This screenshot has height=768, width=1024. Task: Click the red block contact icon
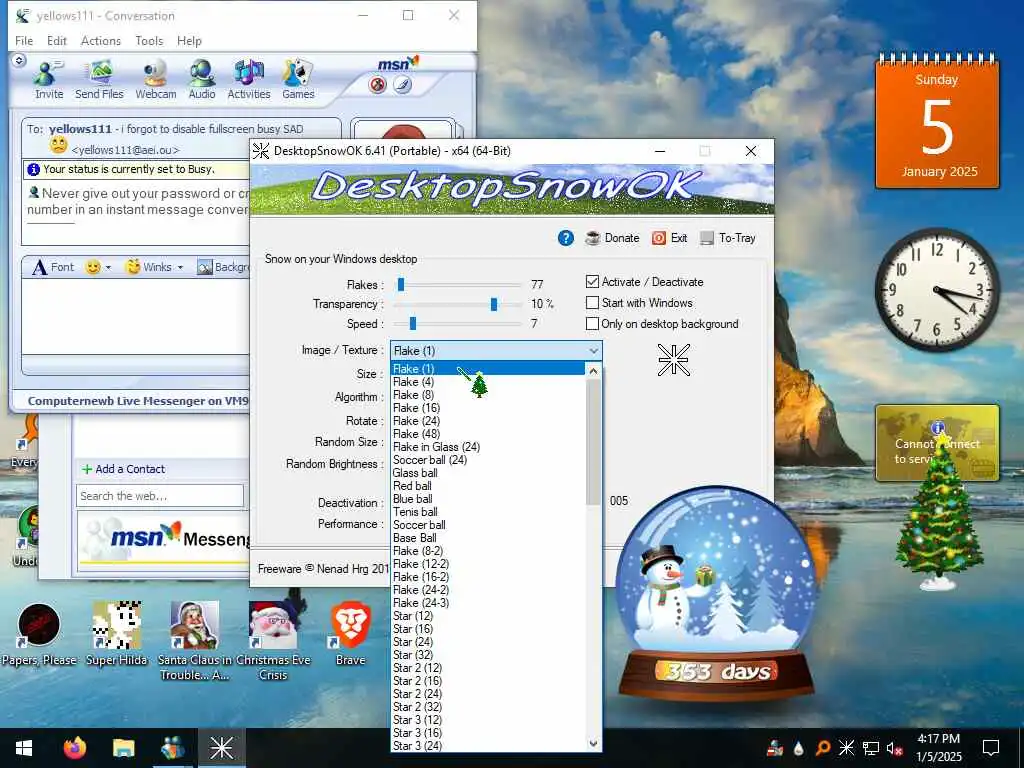point(377,85)
